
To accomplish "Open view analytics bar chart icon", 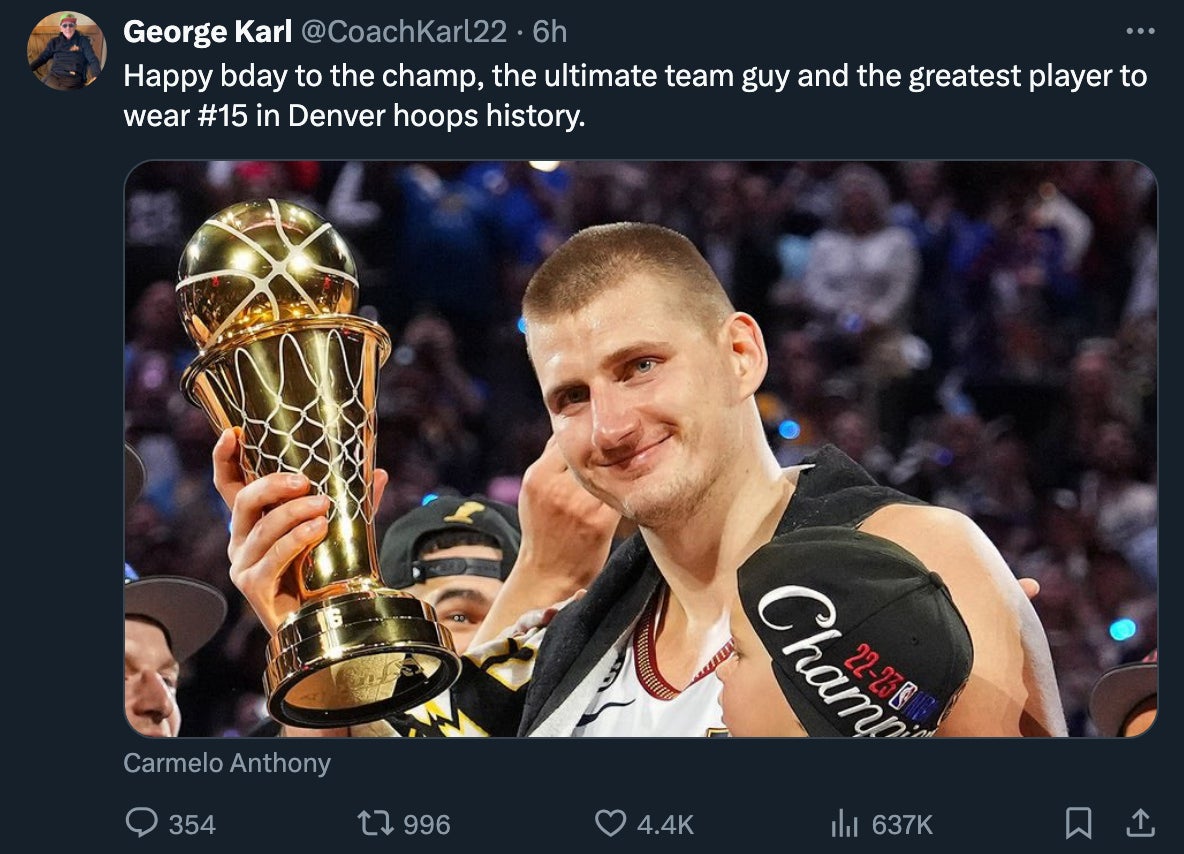I will pos(844,823).
